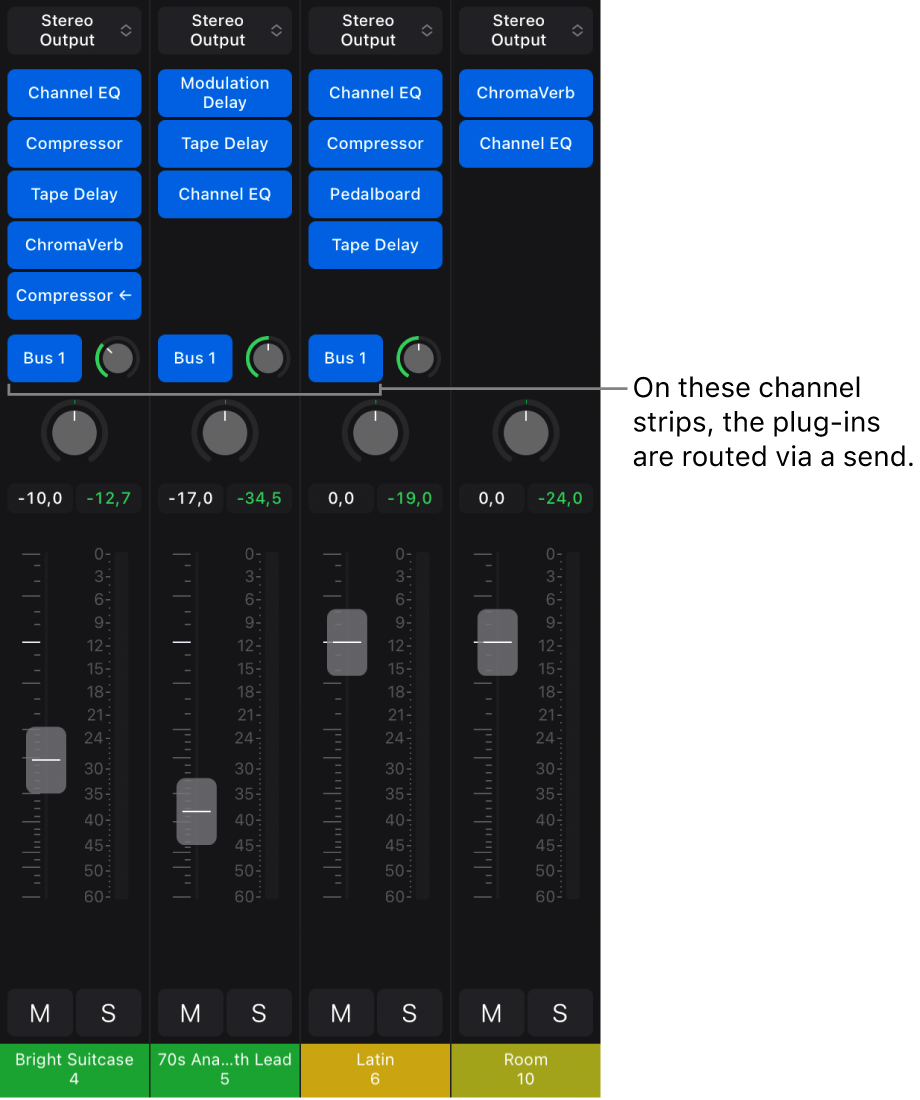The height and width of the screenshot is (1100, 920).
Task: Click the -12,7 peak level display
Action: [109, 499]
